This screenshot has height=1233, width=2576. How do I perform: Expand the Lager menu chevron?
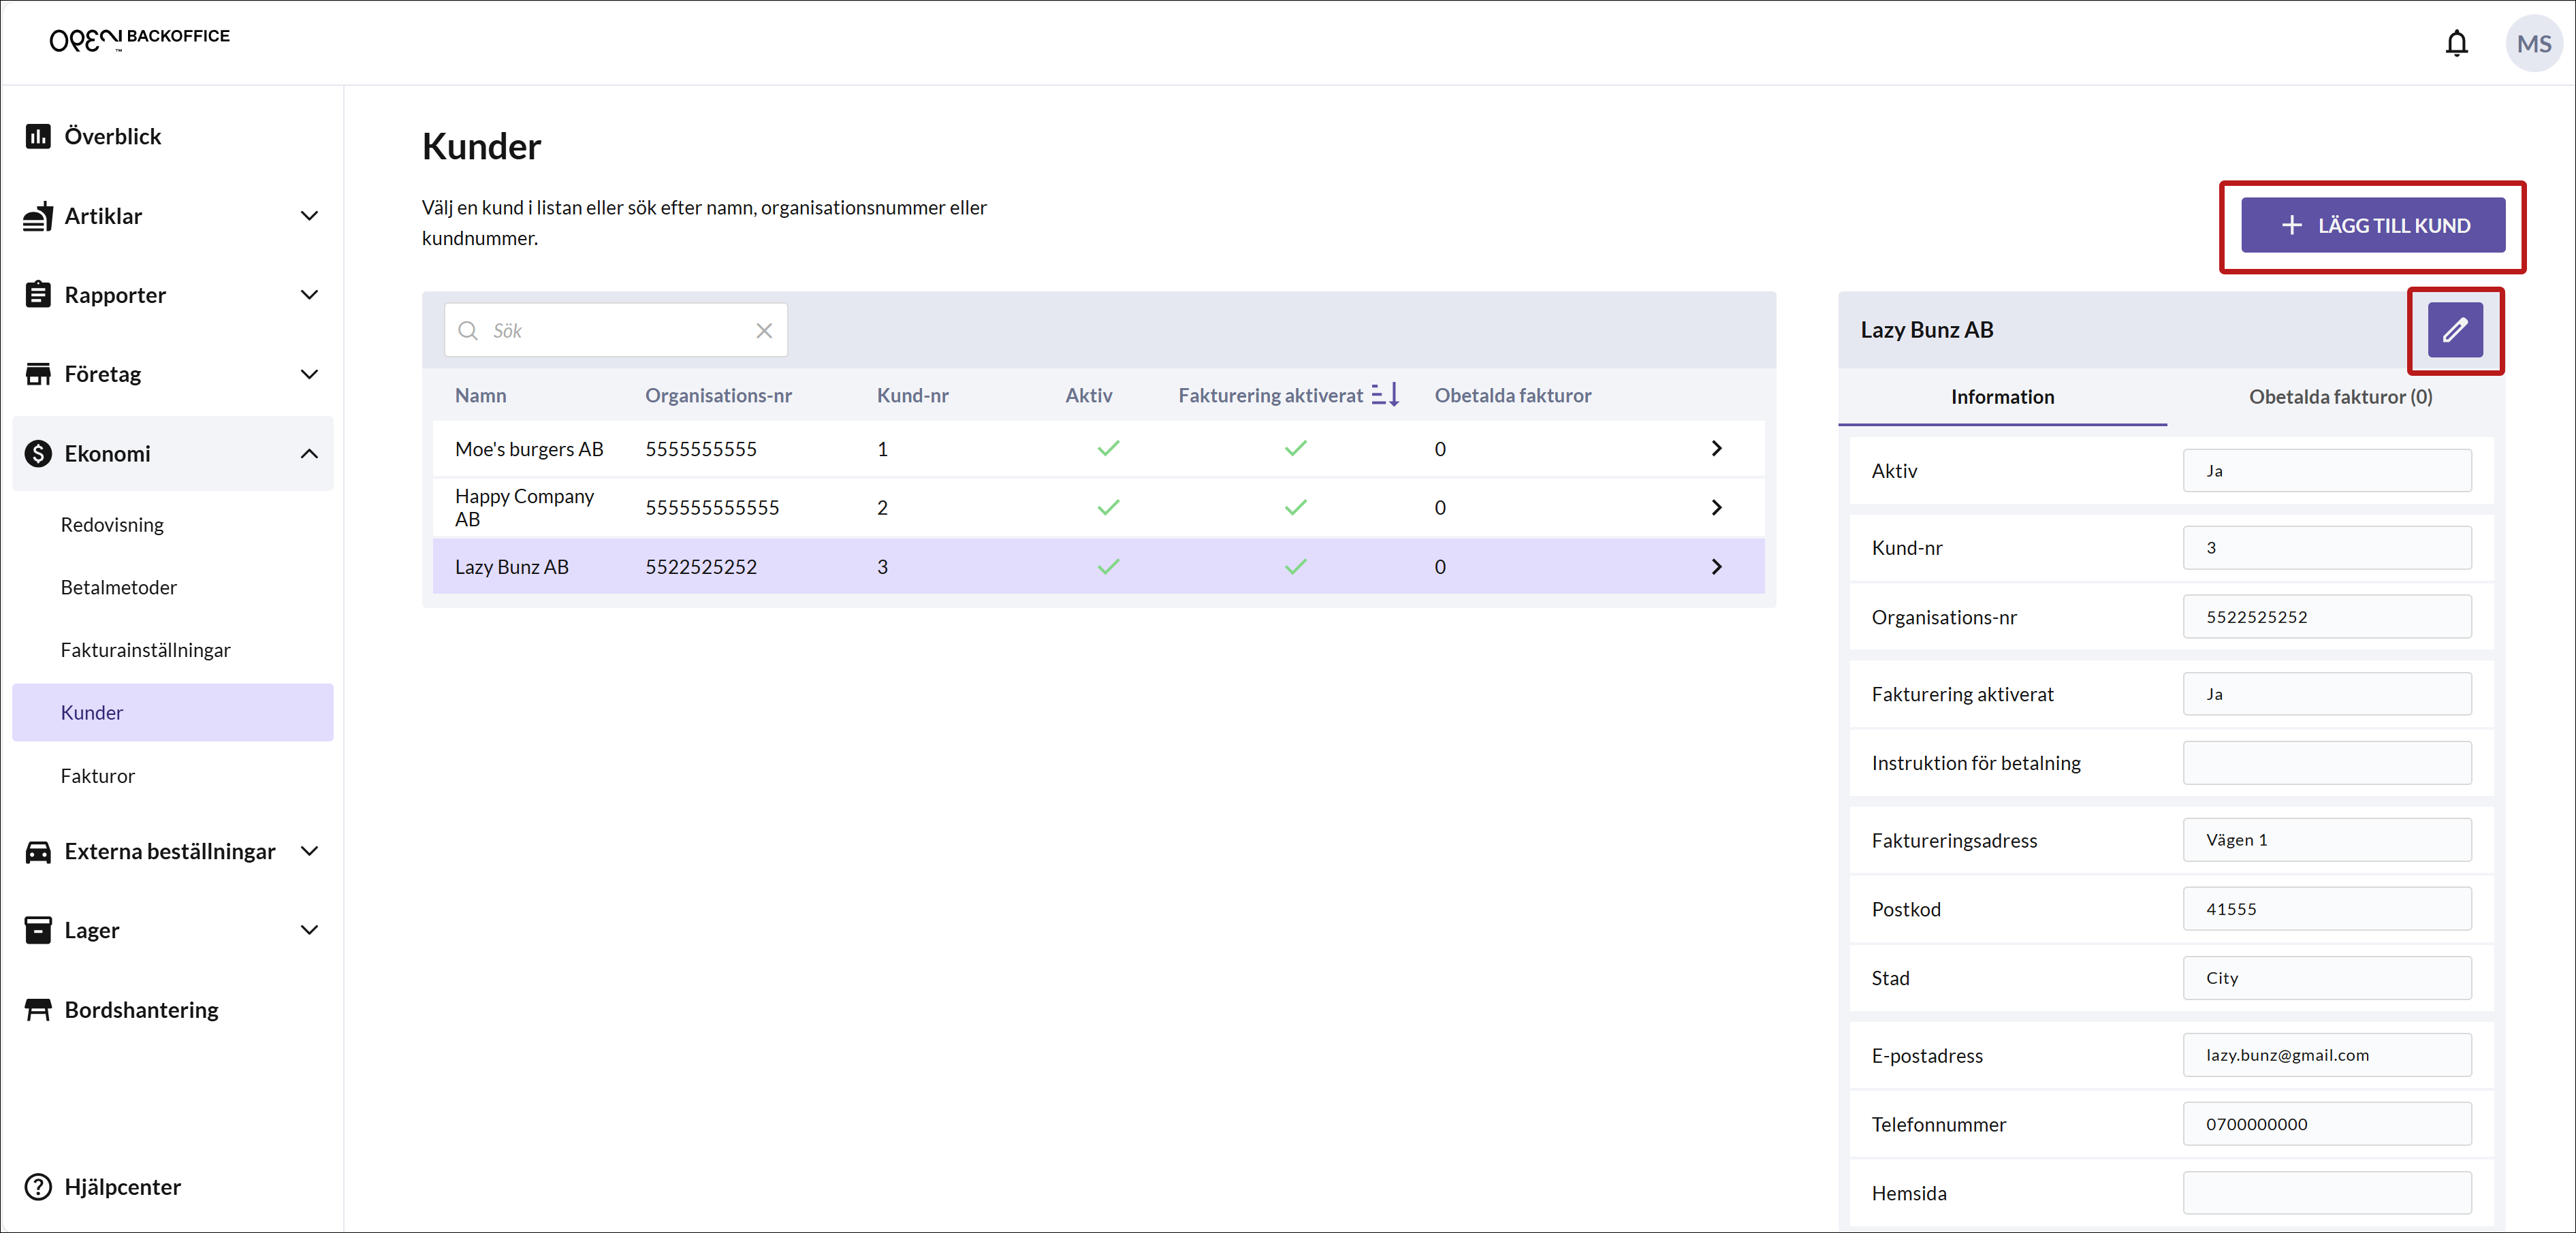point(309,930)
